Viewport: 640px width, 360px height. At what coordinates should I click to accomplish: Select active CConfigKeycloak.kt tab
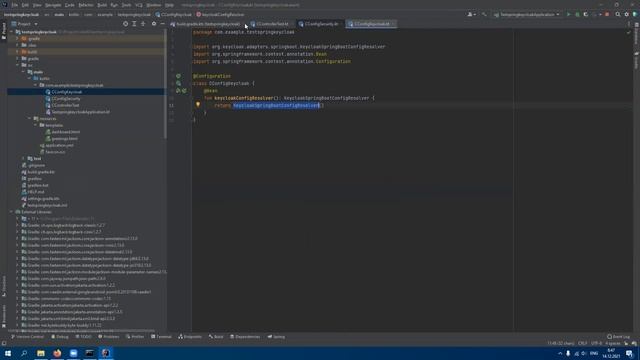tap(371, 24)
